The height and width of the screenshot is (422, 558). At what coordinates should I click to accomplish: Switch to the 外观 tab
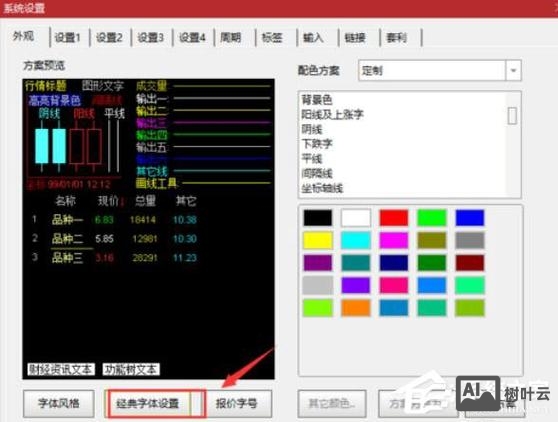[24, 36]
